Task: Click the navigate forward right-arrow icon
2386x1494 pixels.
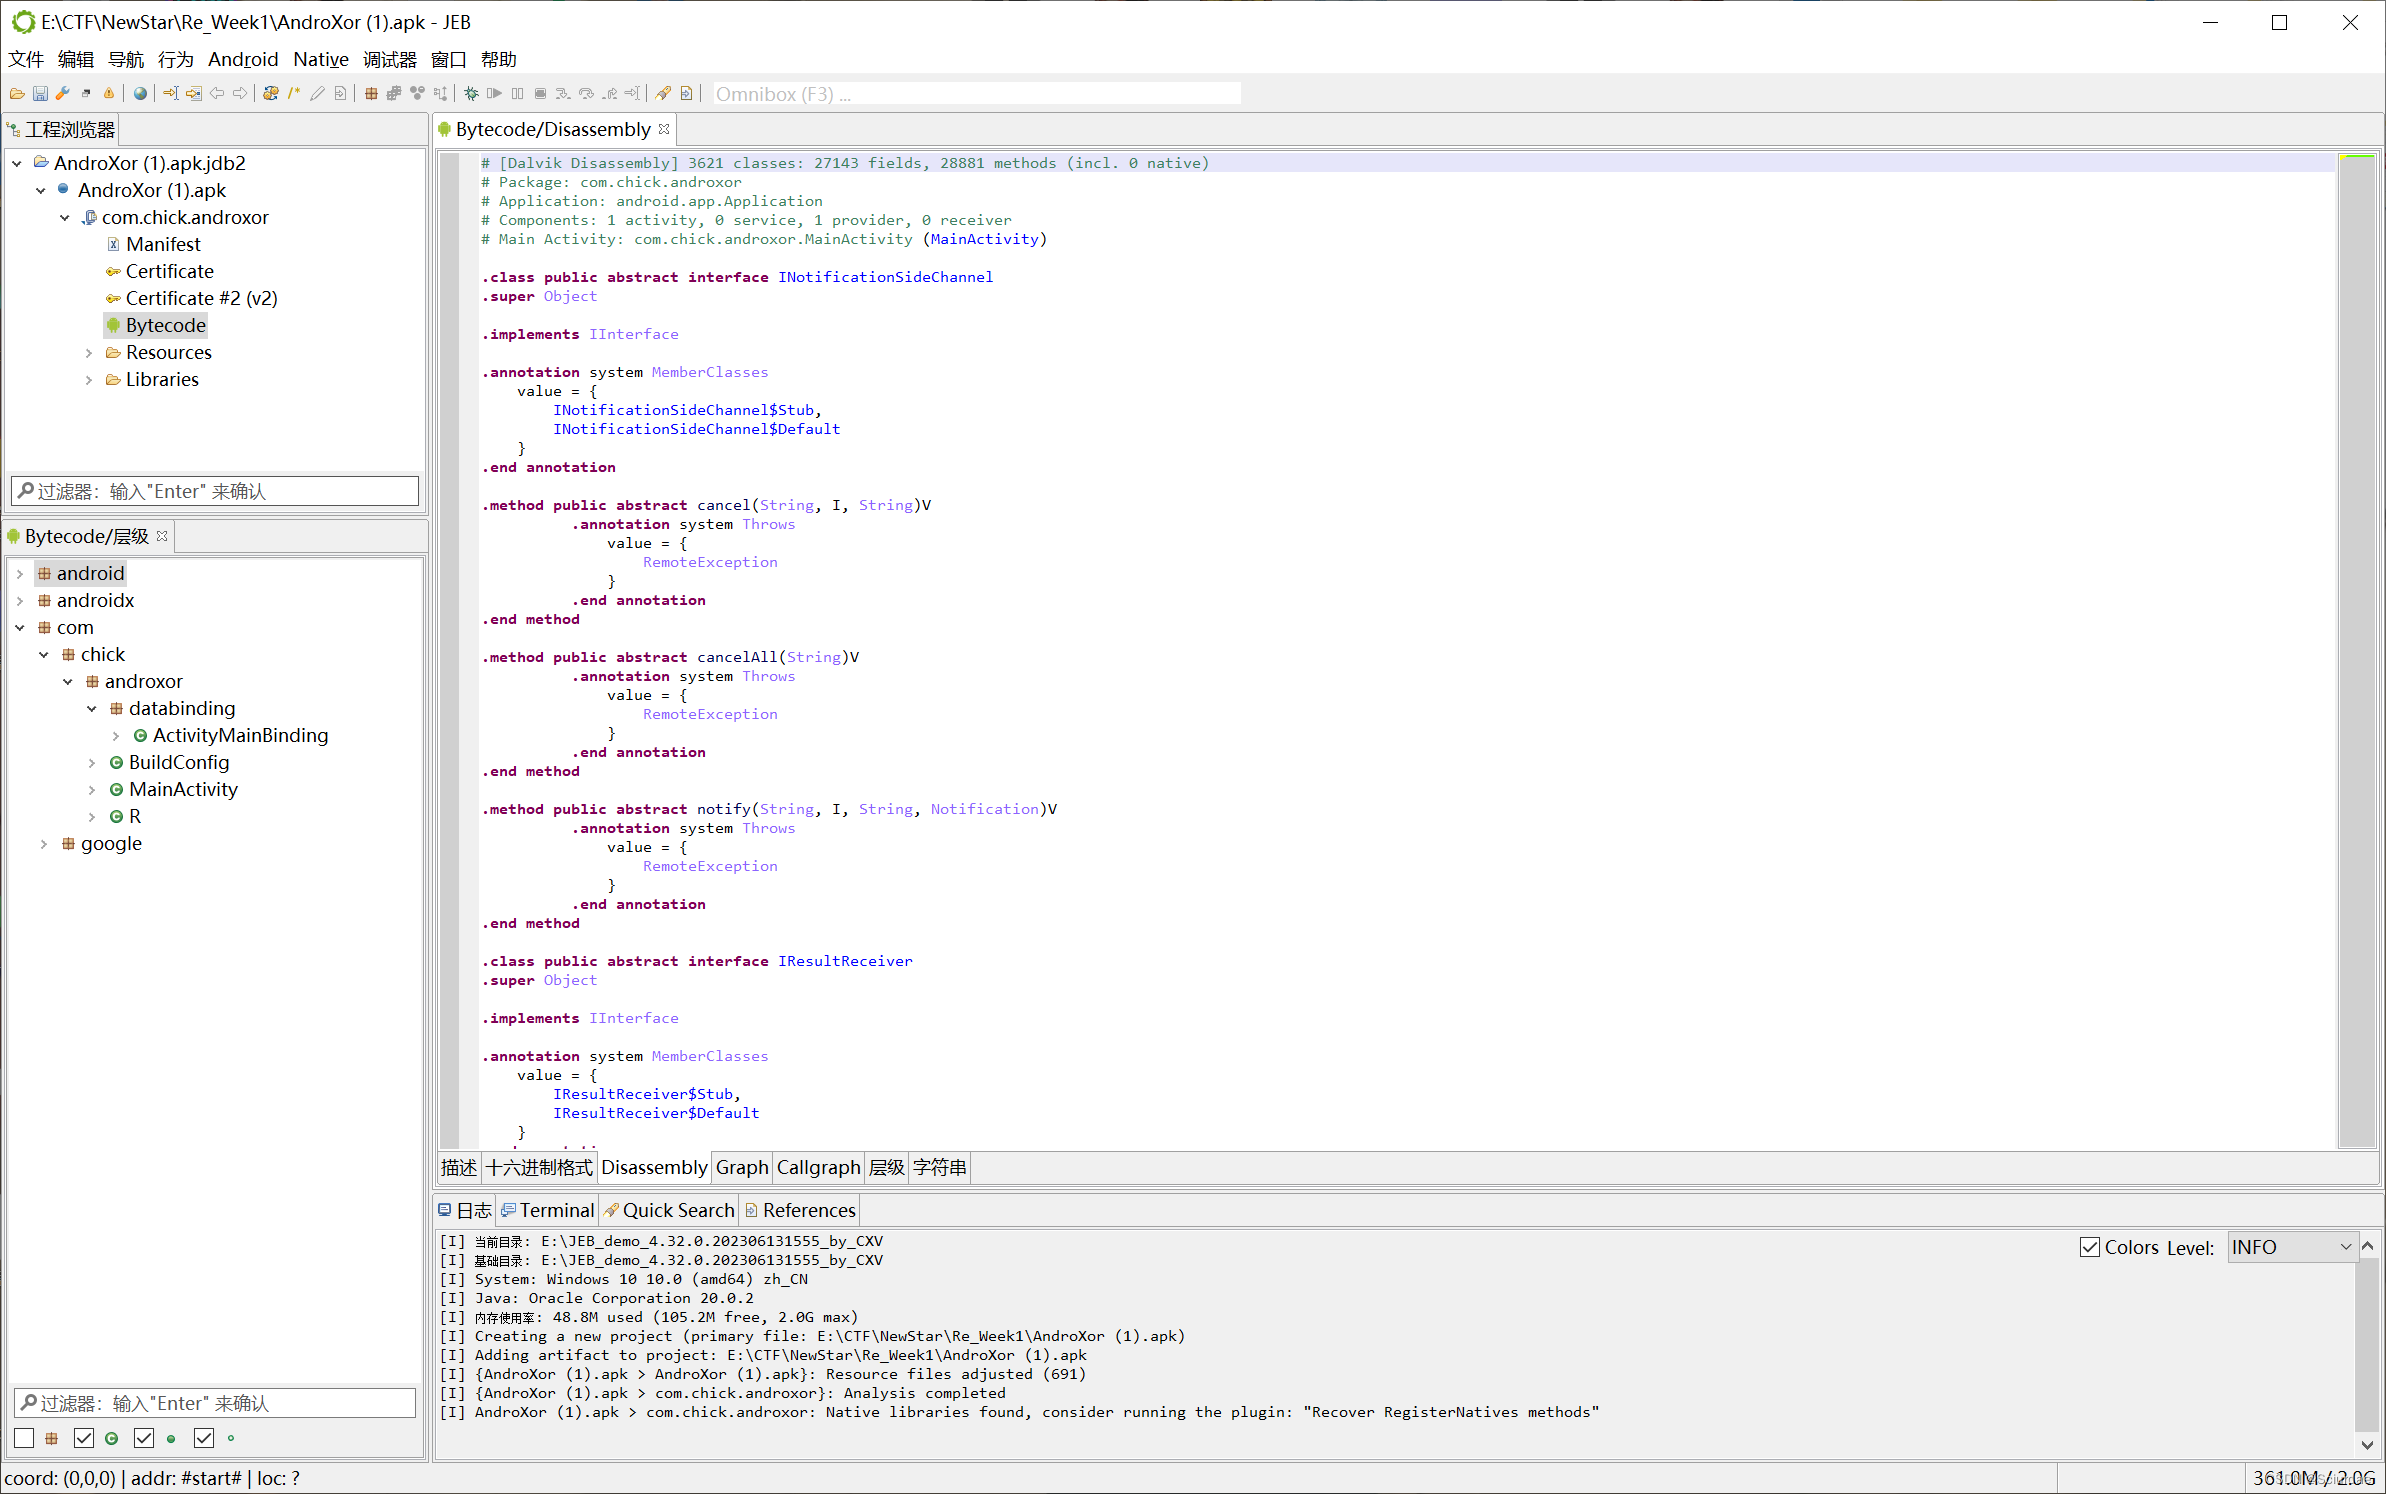Action: pyautogui.click(x=240, y=94)
